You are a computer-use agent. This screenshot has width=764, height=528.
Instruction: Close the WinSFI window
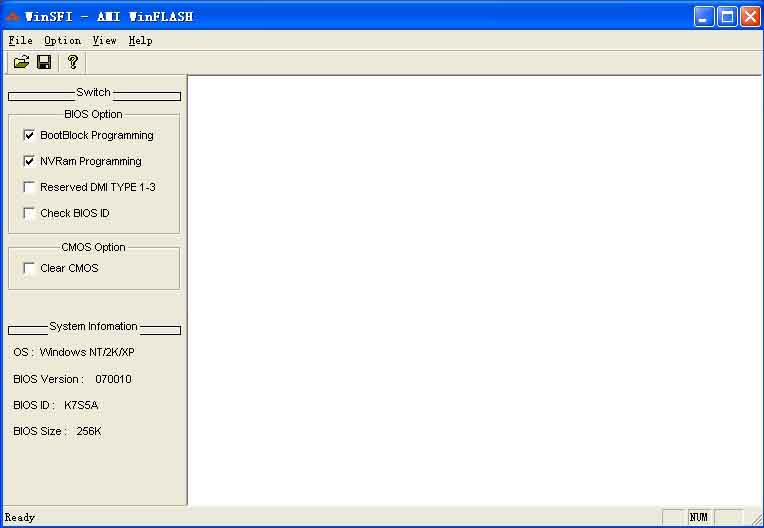[750, 17]
